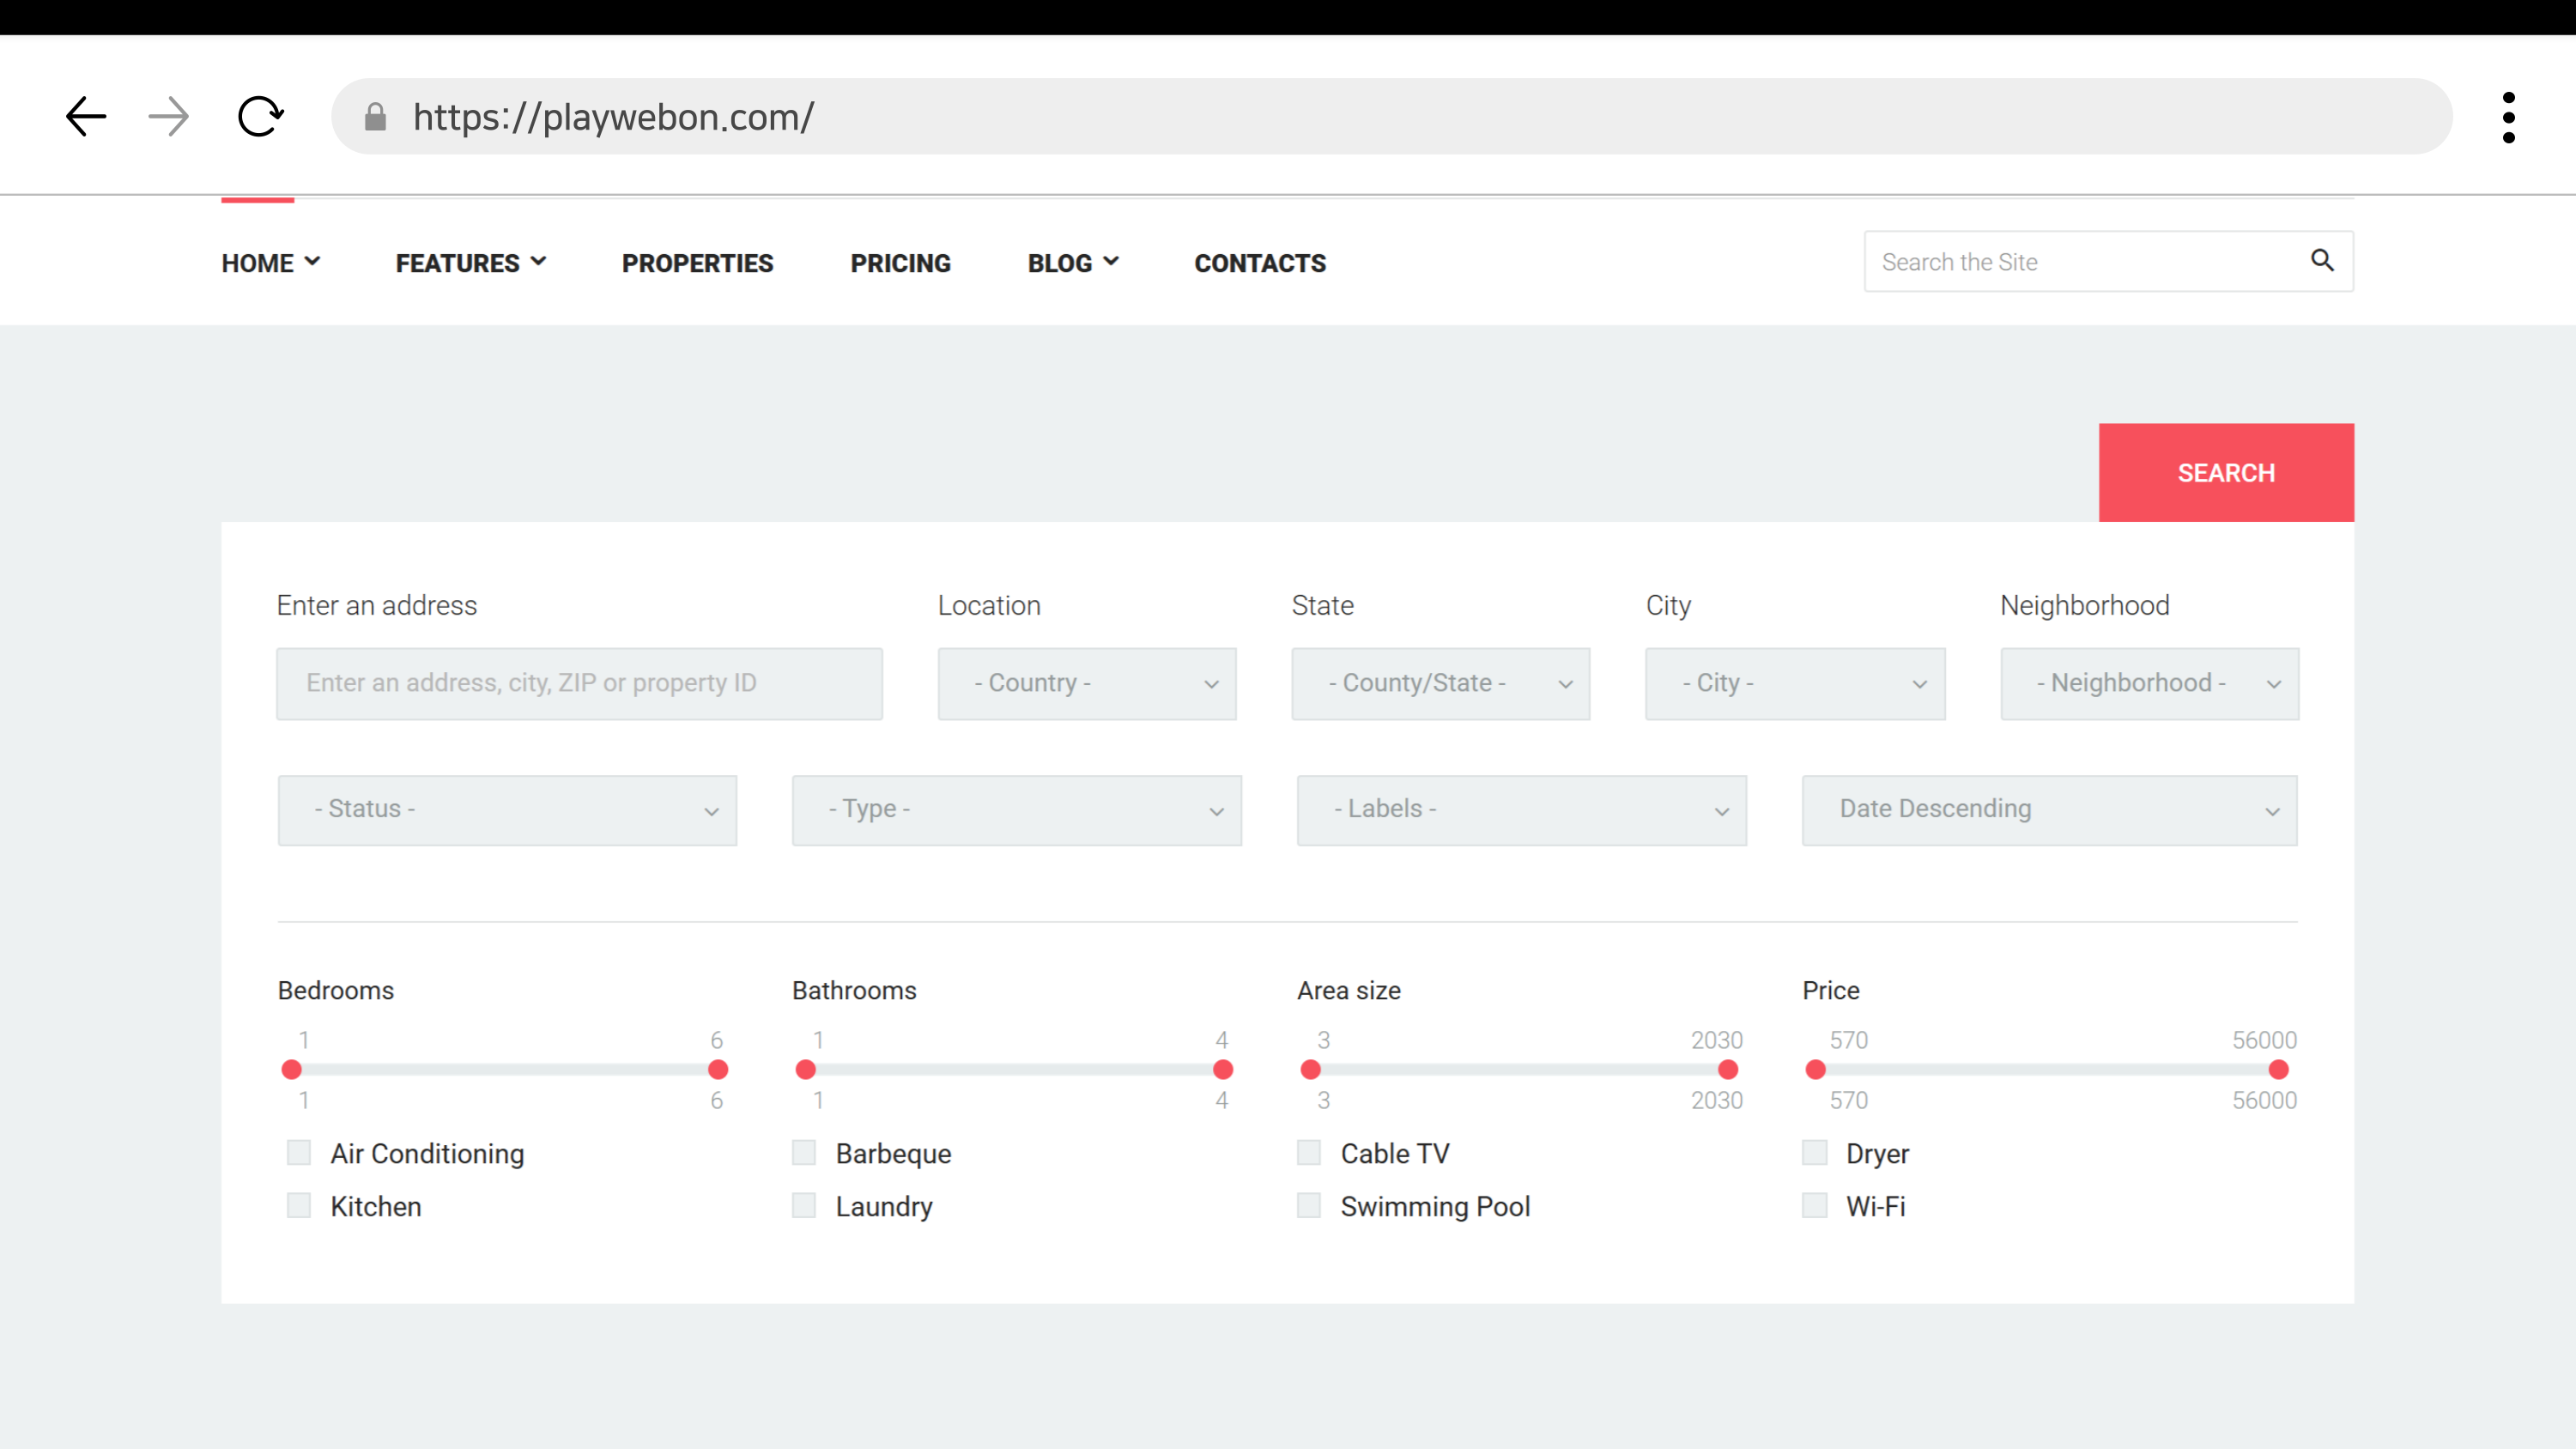The width and height of the screenshot is (2576, 1449).
Task: Click the site search magnifier icon
Action: pos(2322,261)
